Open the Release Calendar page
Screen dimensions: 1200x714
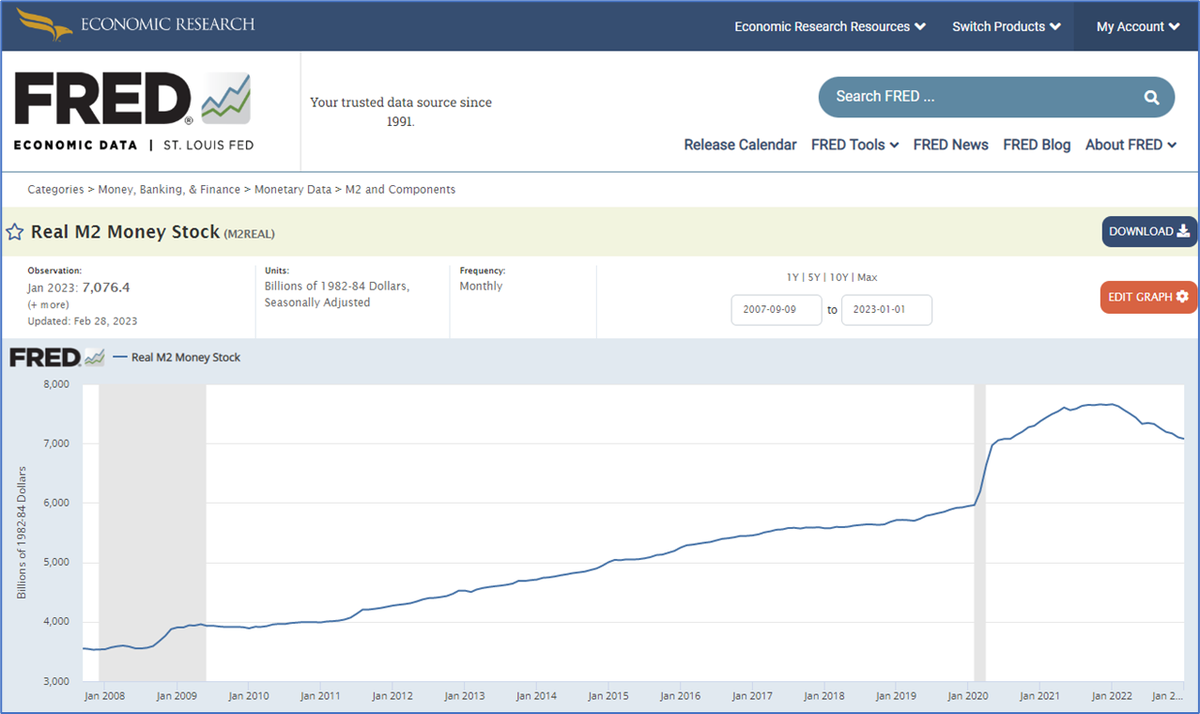[740, 145]
